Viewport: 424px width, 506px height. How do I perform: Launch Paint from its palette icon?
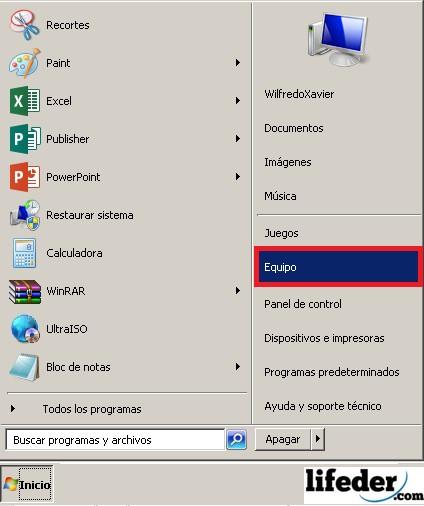[24, 63]
